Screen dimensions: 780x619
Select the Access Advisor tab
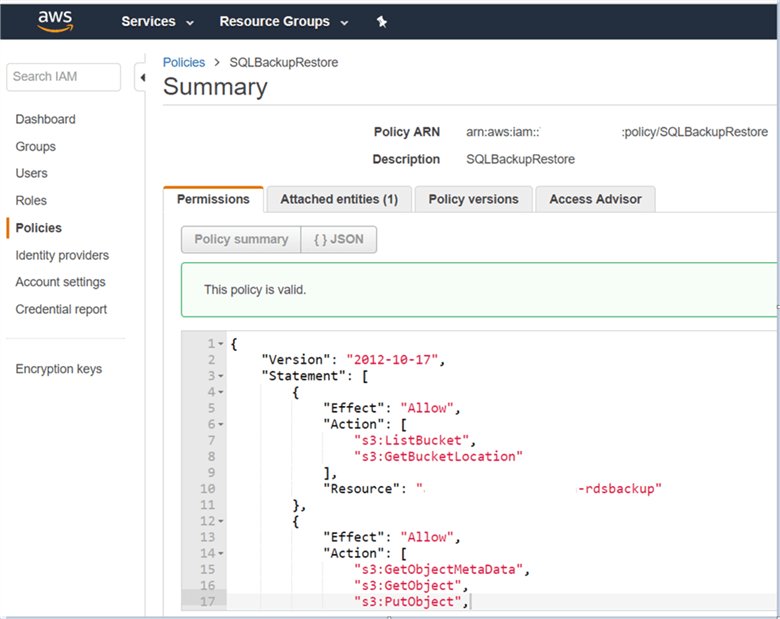[x=595, y=199]
